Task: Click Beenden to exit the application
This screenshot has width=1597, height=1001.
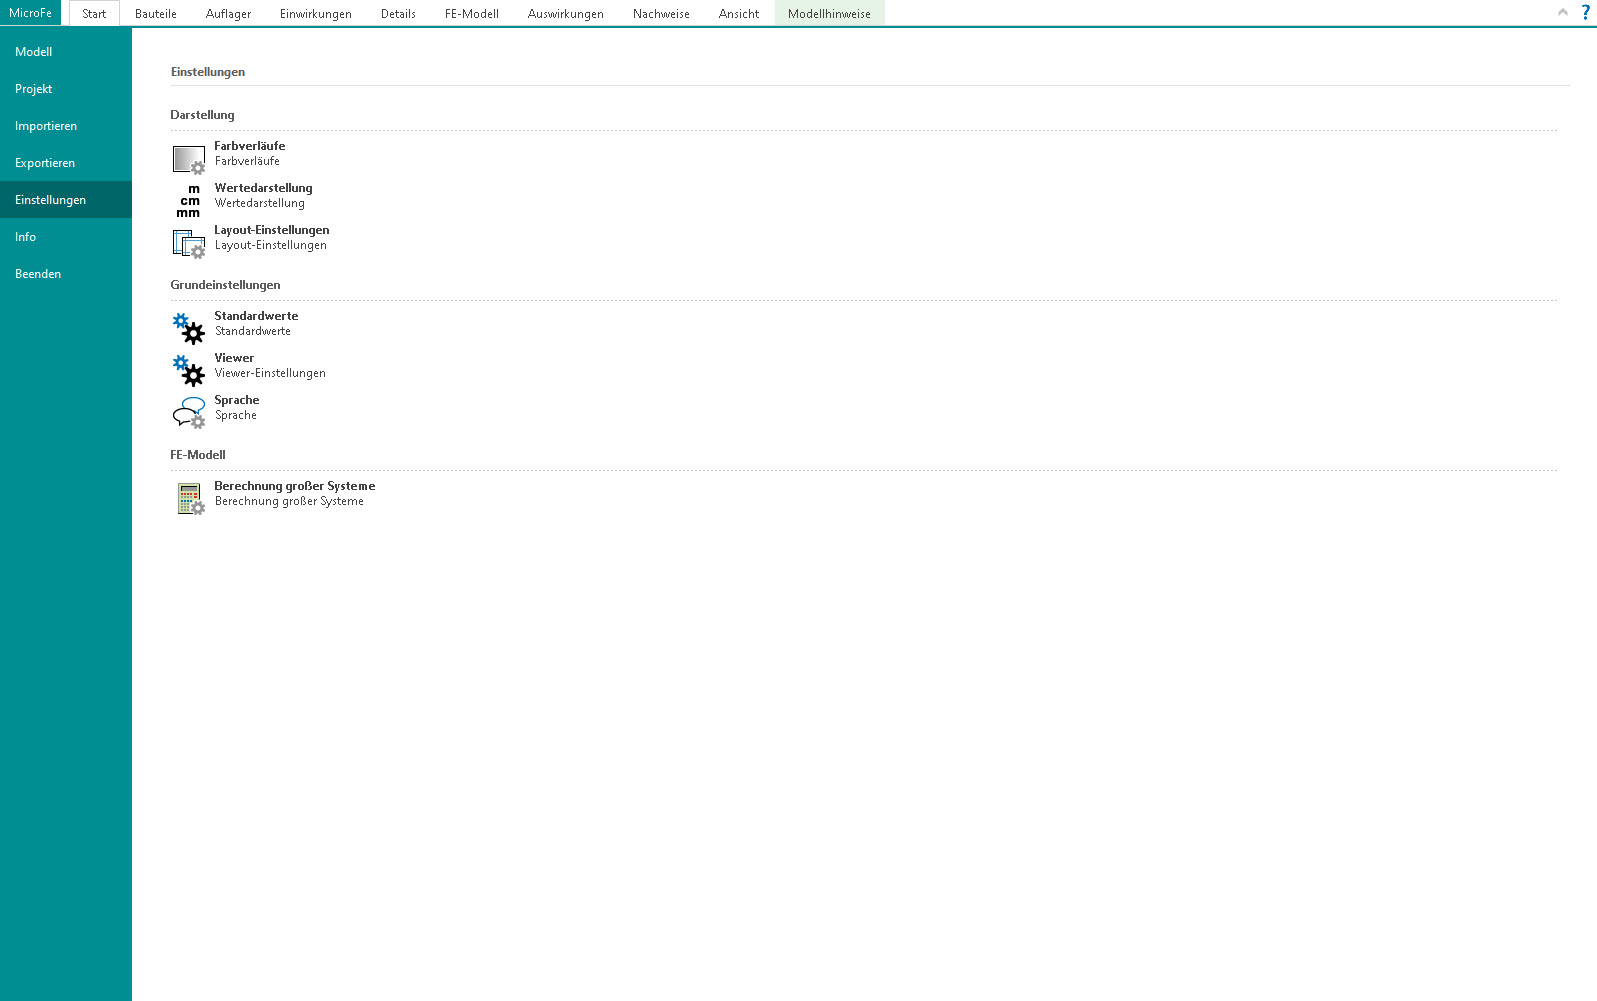Action: (66, 274)
